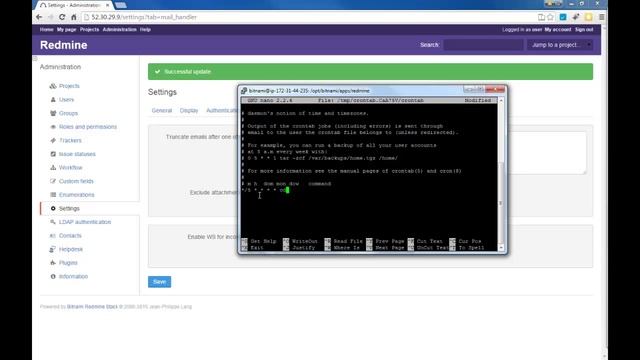Open Plugins admin page
640x360 pixels.
[x=68, y=263]
